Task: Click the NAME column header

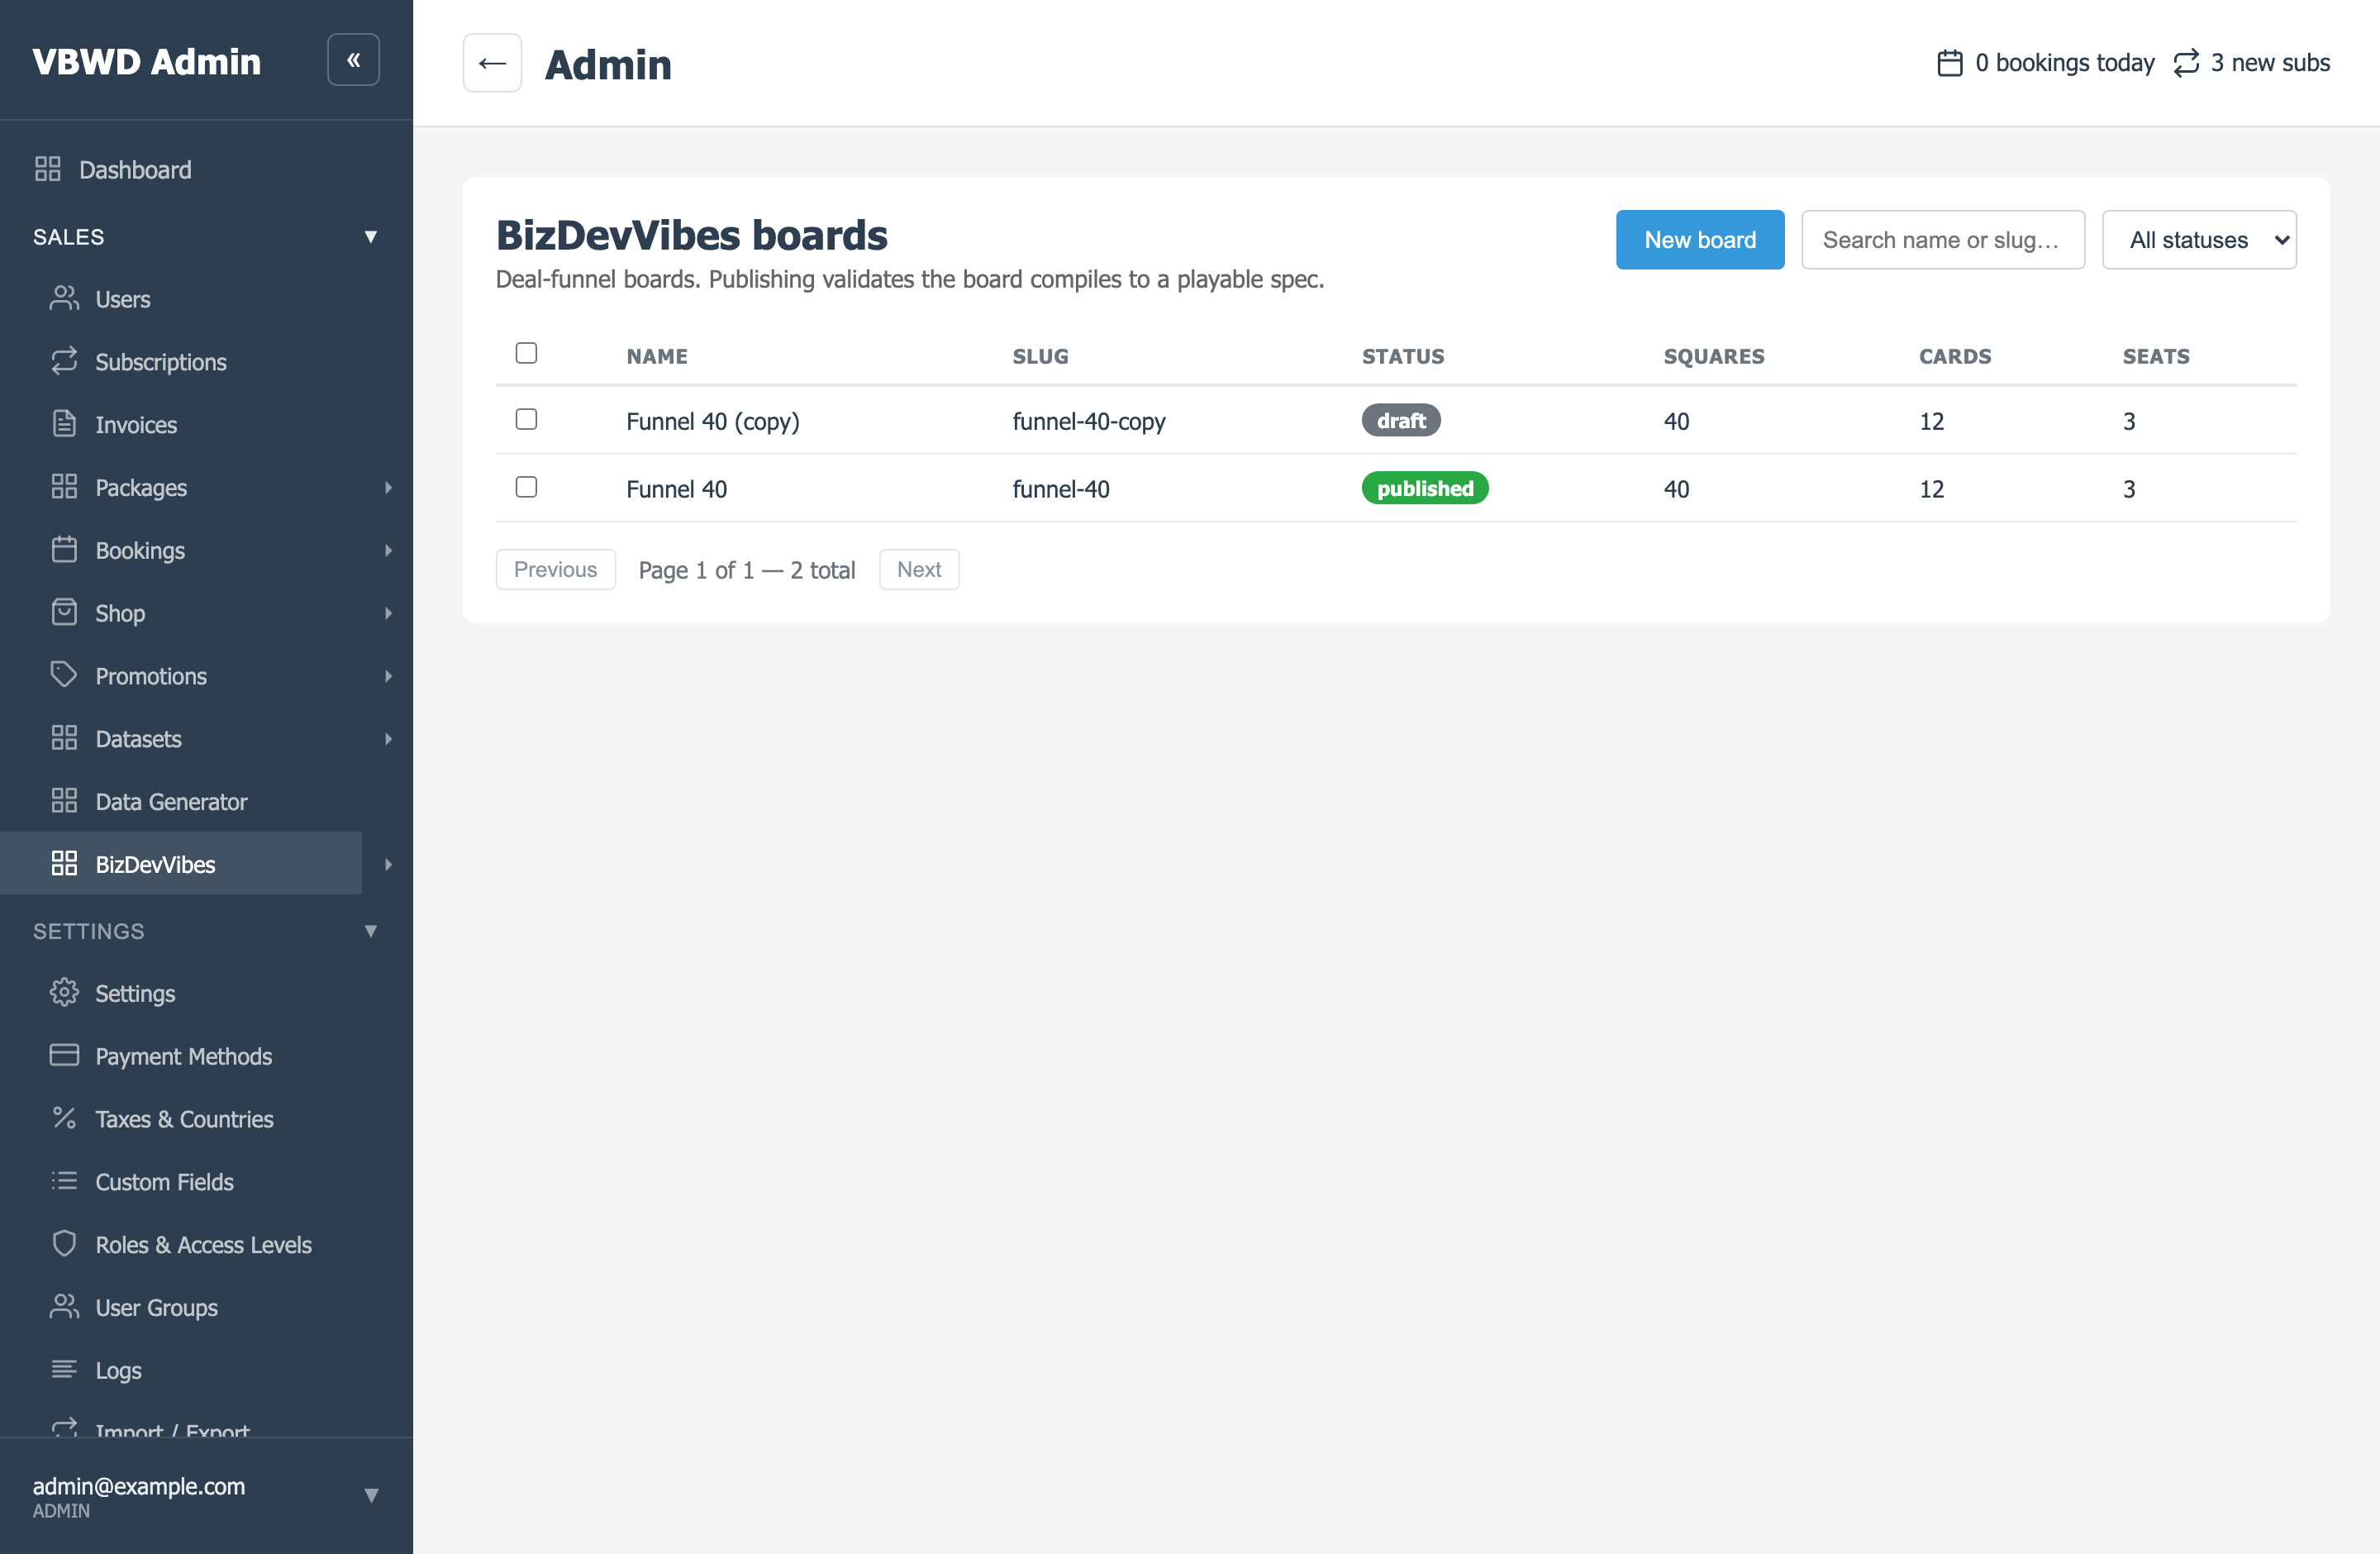Action: 657,356
